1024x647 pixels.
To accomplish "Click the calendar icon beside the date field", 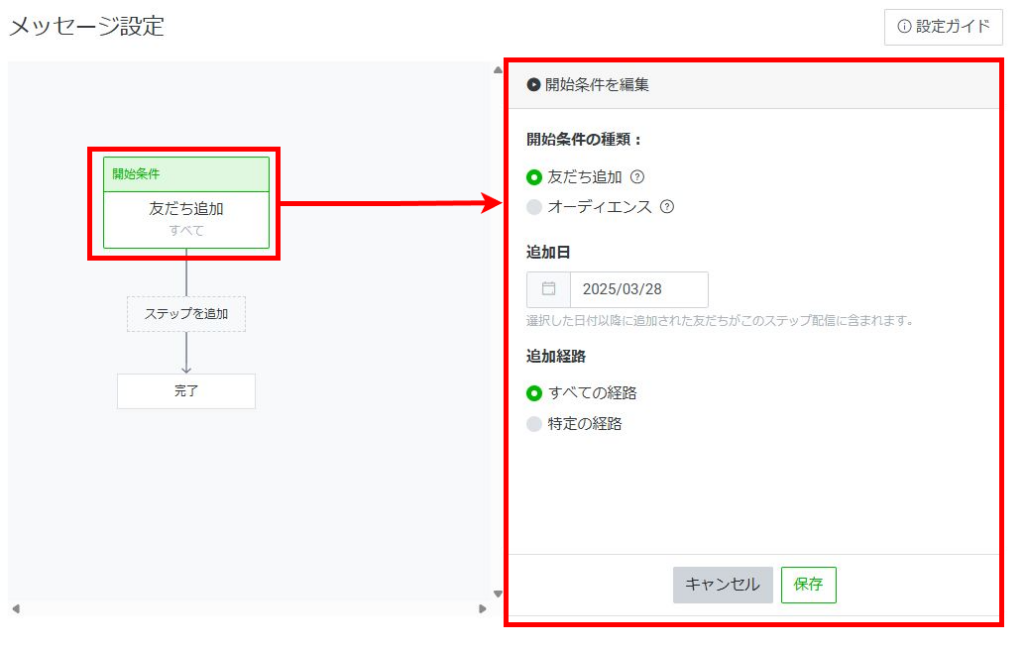I will (548, 289).
